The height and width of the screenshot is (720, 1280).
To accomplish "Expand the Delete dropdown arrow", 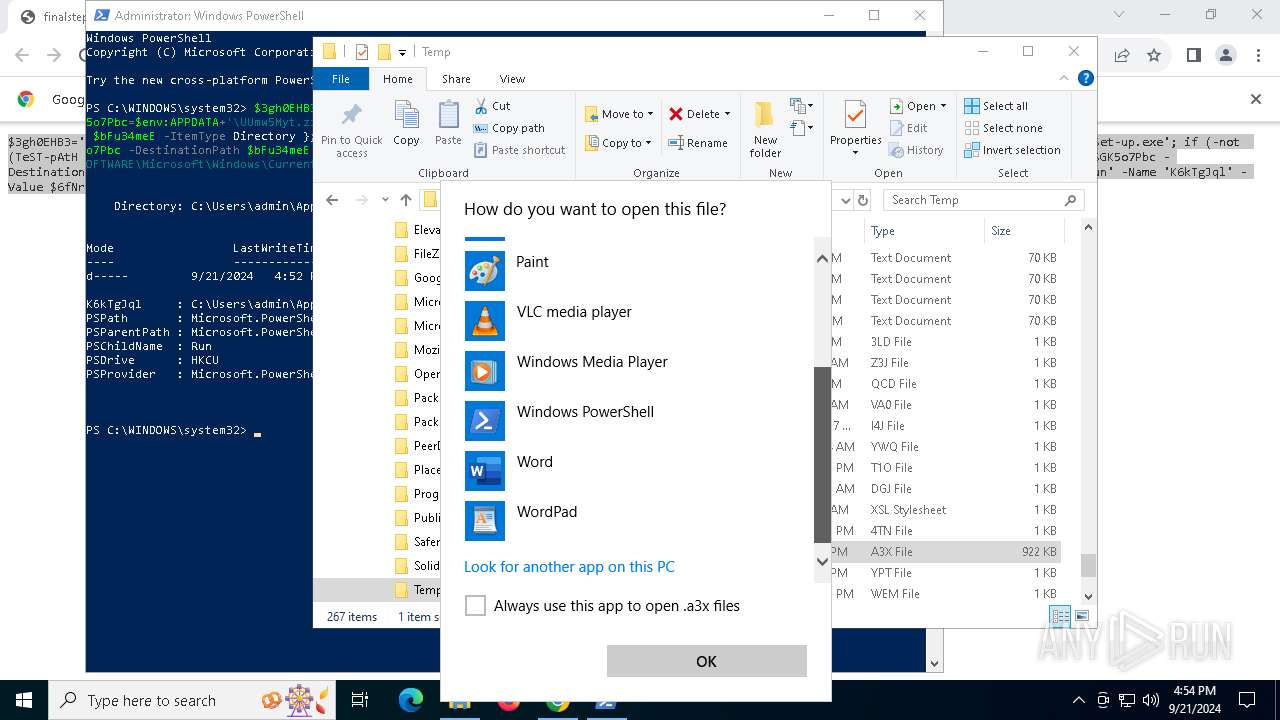I will pos(727,114).
